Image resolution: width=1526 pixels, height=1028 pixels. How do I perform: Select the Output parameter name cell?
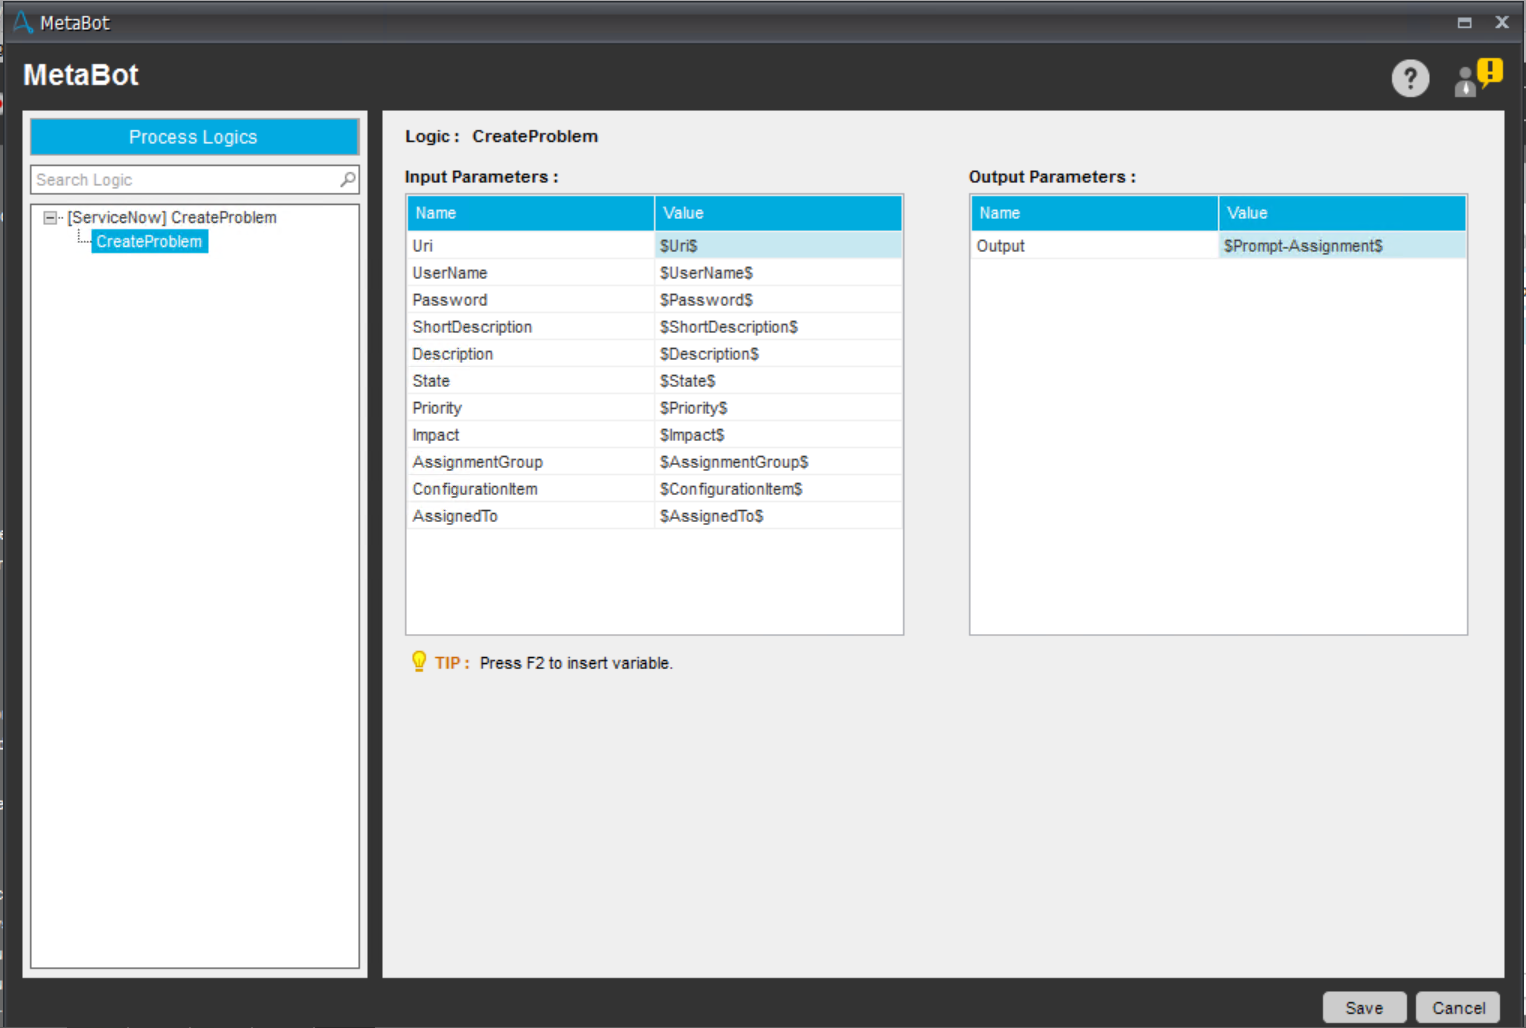tap(1095, 246)
